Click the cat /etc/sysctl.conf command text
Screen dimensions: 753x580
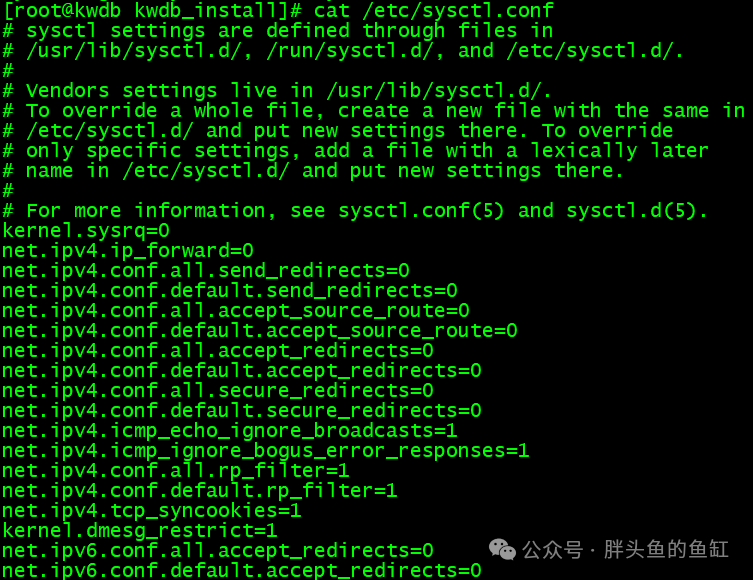tap(434, 10)
